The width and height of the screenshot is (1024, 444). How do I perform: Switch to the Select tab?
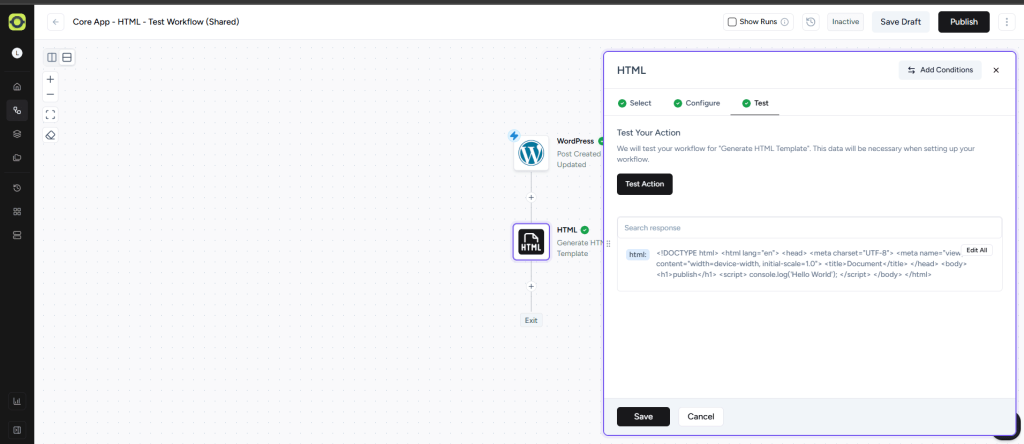pos(634,103)
